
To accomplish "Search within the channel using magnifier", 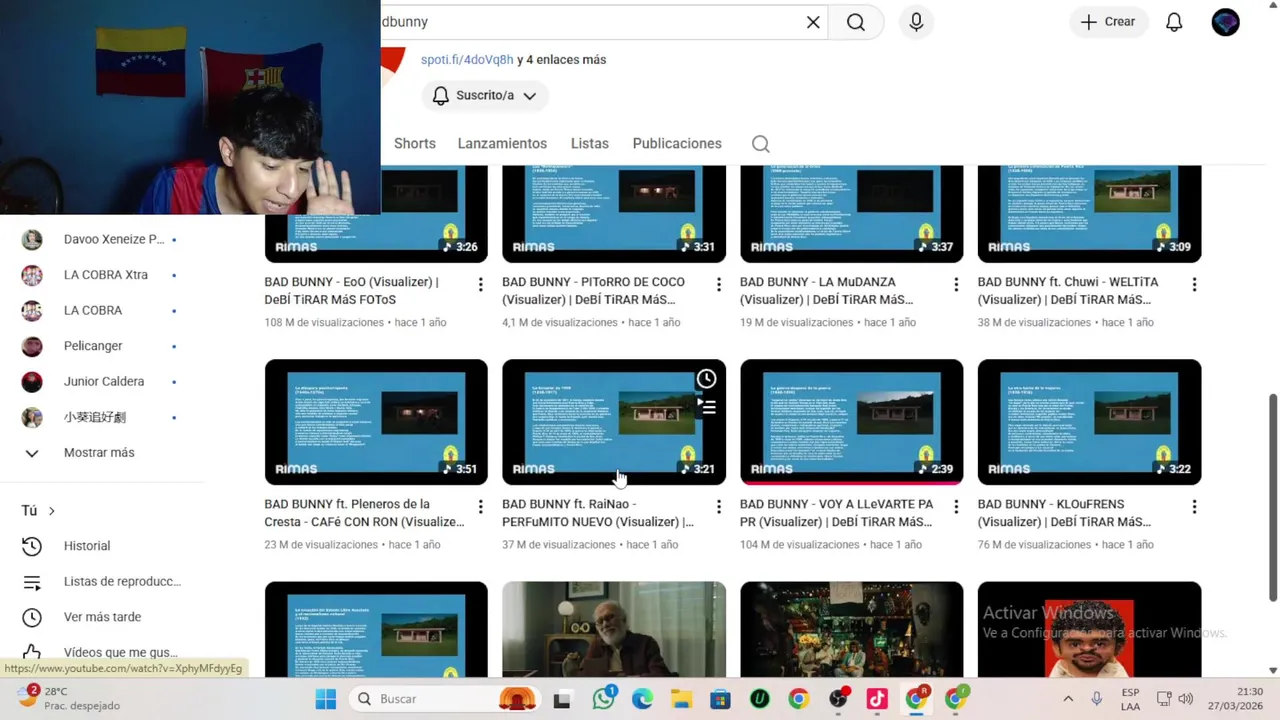I will [761, 144].
